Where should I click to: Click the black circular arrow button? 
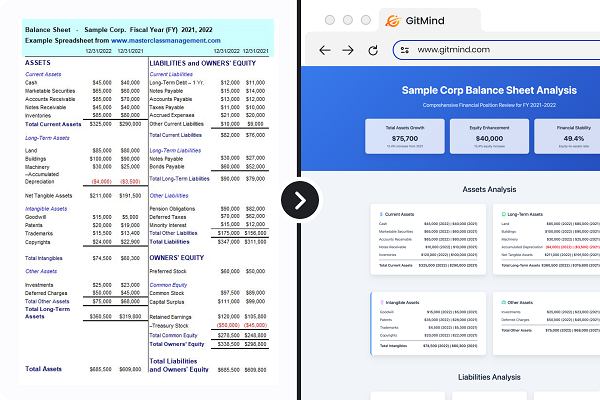[x=299, y=201]
